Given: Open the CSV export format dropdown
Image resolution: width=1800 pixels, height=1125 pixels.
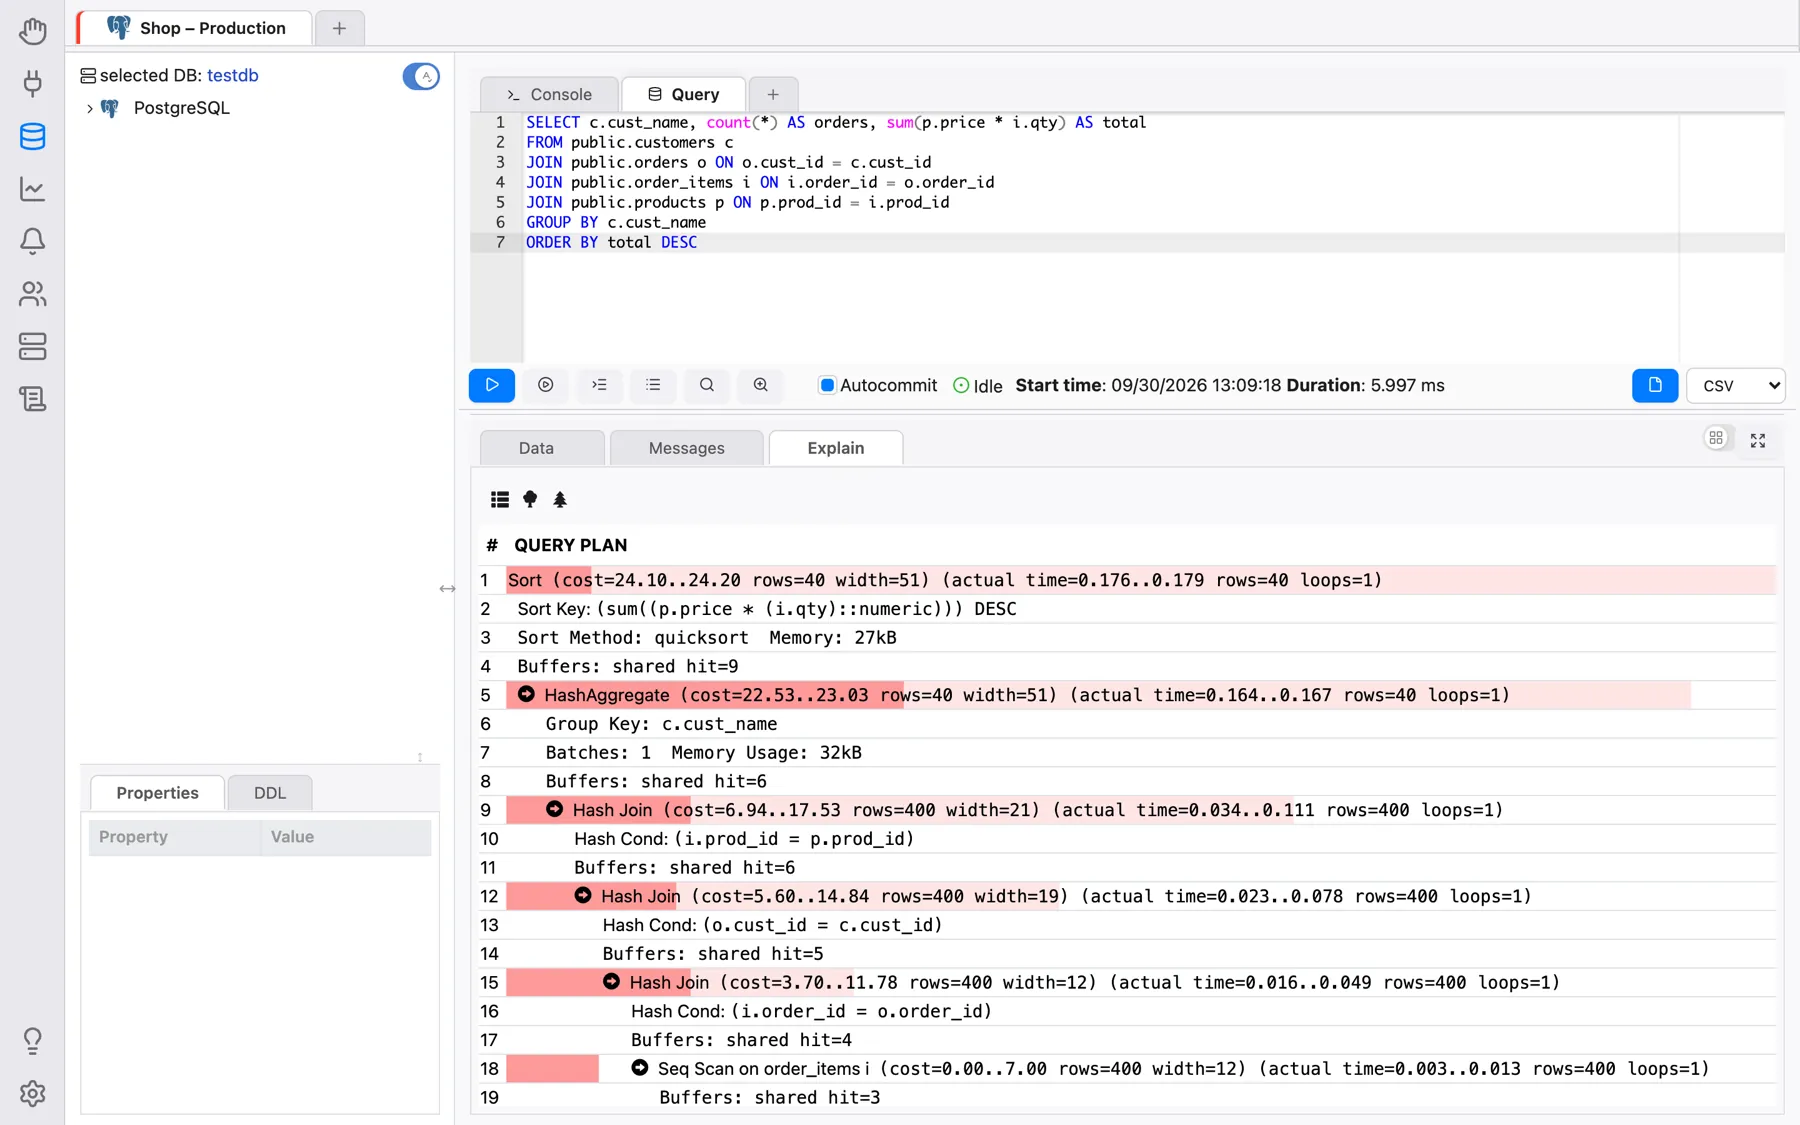Looking at the screenshot, I should coord(1736,385).
